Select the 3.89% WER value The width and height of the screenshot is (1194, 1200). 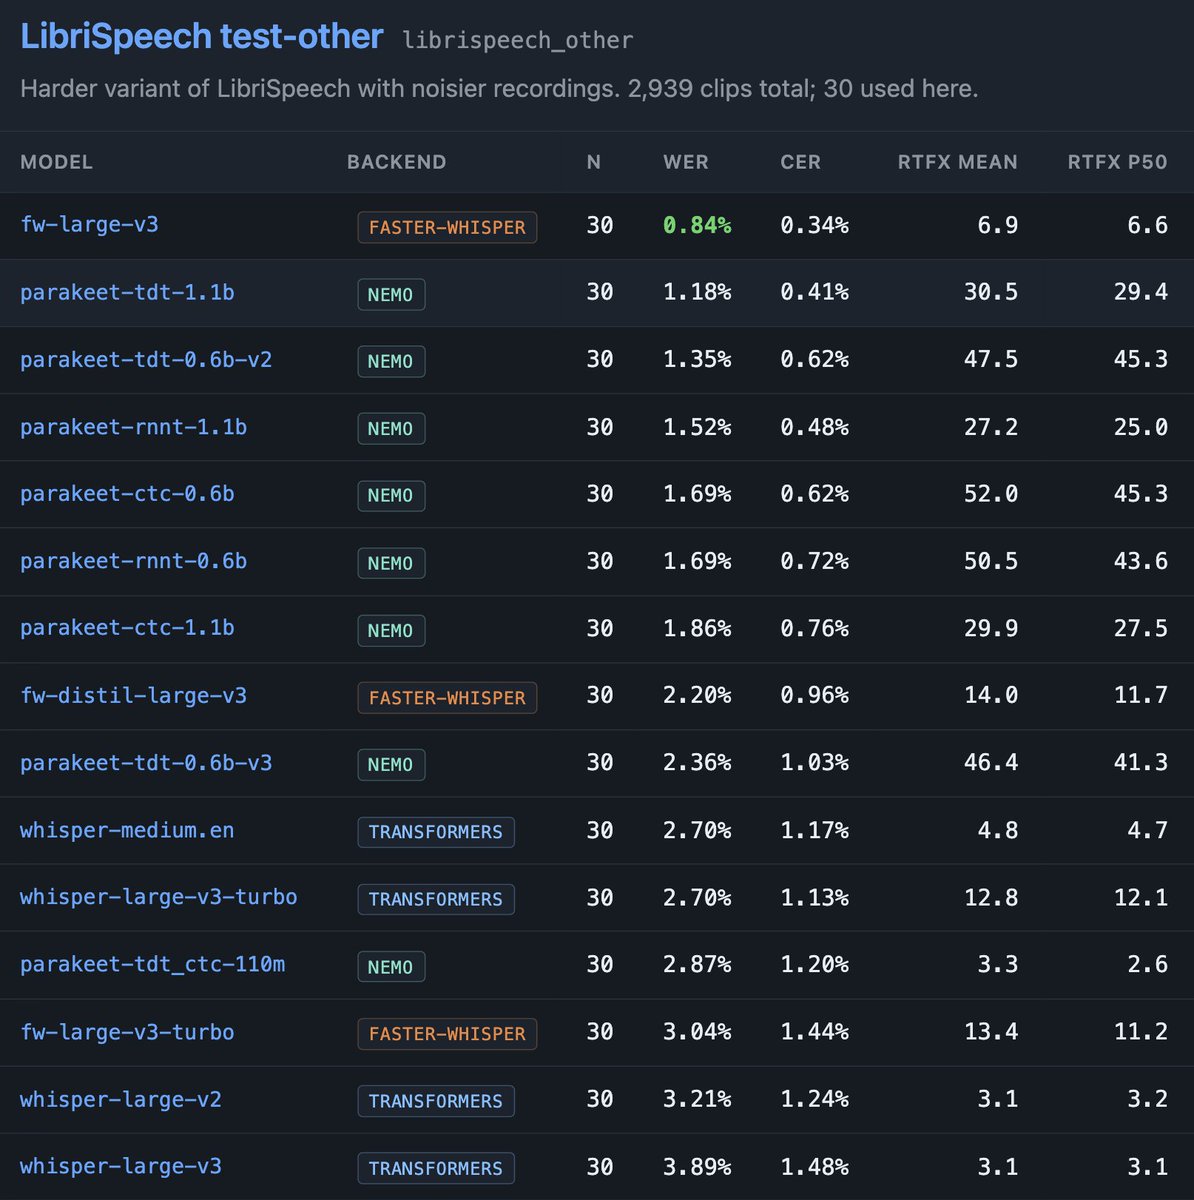pos(697,1166)
